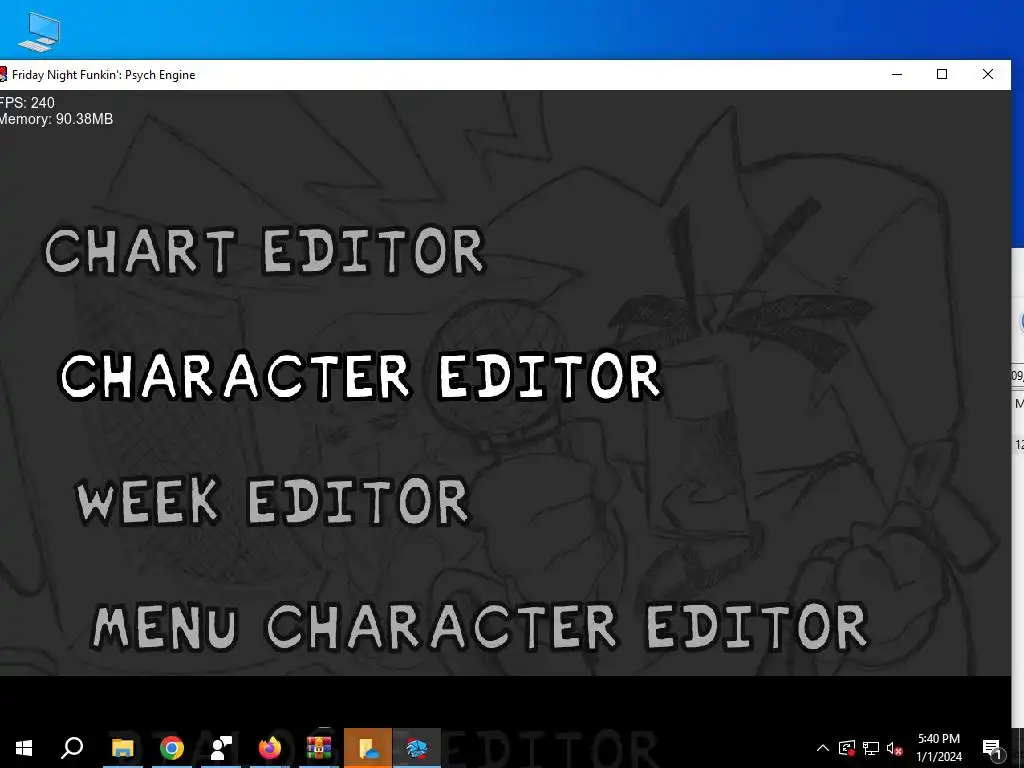Launch Firefox from the taskbar
The width and height of the screenshot is (1024, 768).
(270, 748)
